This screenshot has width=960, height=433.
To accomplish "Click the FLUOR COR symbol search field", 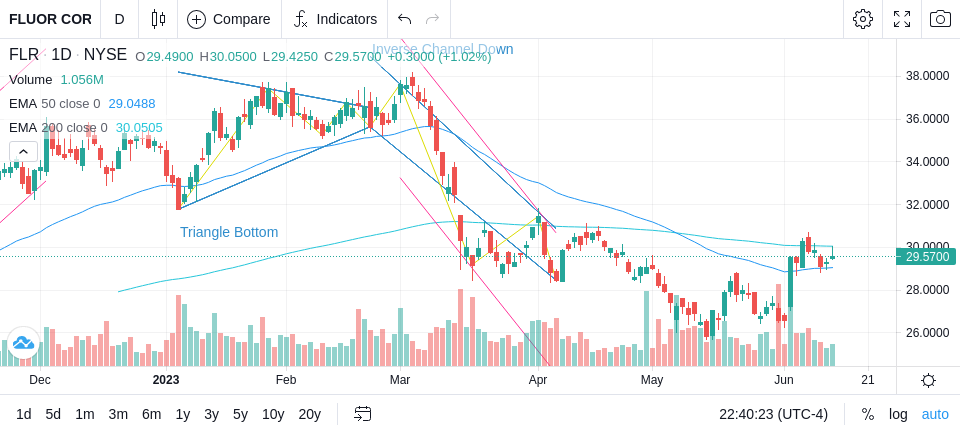I will pos(50,19).
